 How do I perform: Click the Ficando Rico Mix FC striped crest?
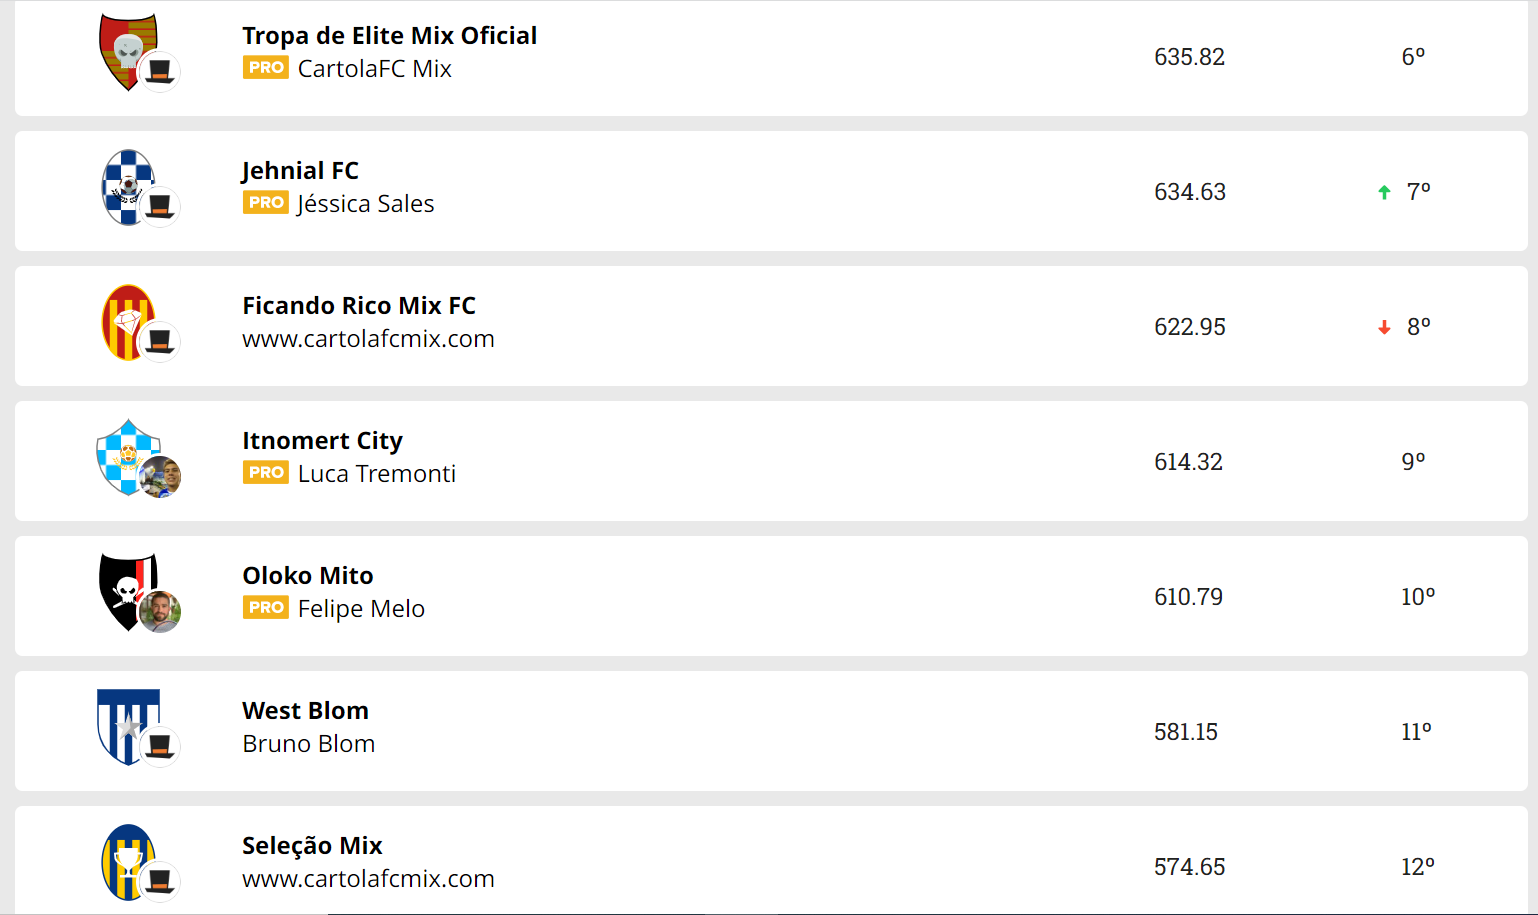point(128,322)
